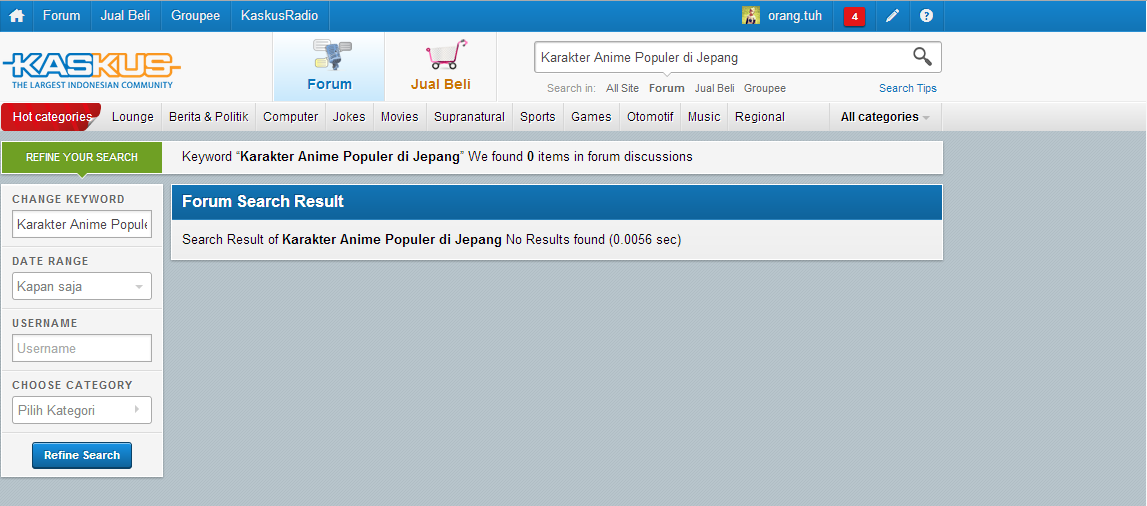Open the notifications badge showing 4
Viewport: 1147px width, 506px height.
click(x=854, y=16)
